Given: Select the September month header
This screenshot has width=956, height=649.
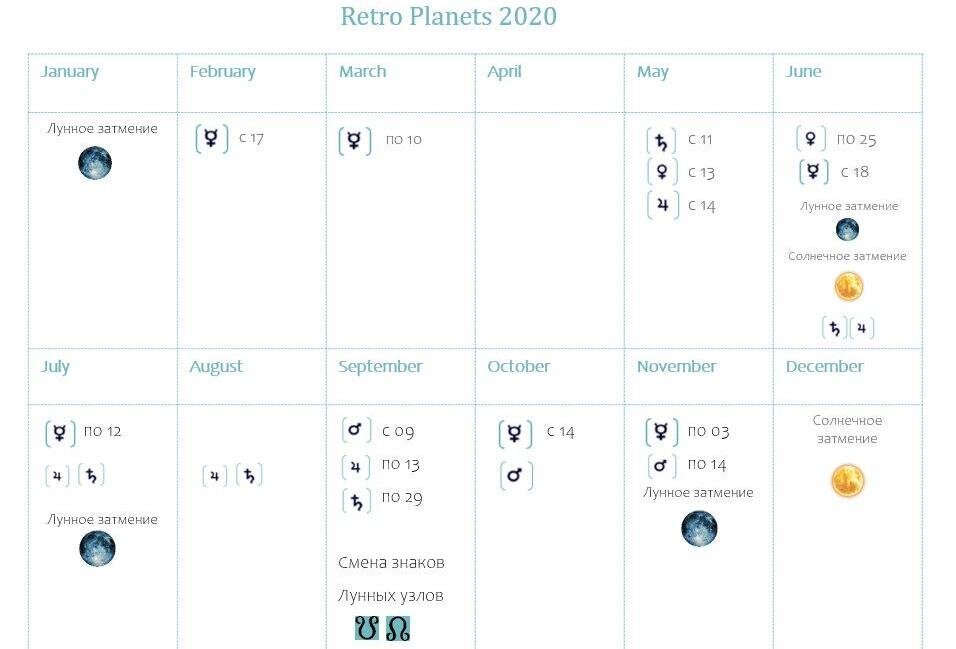Looking at the screenshot, I should click(x=380, y=367).
